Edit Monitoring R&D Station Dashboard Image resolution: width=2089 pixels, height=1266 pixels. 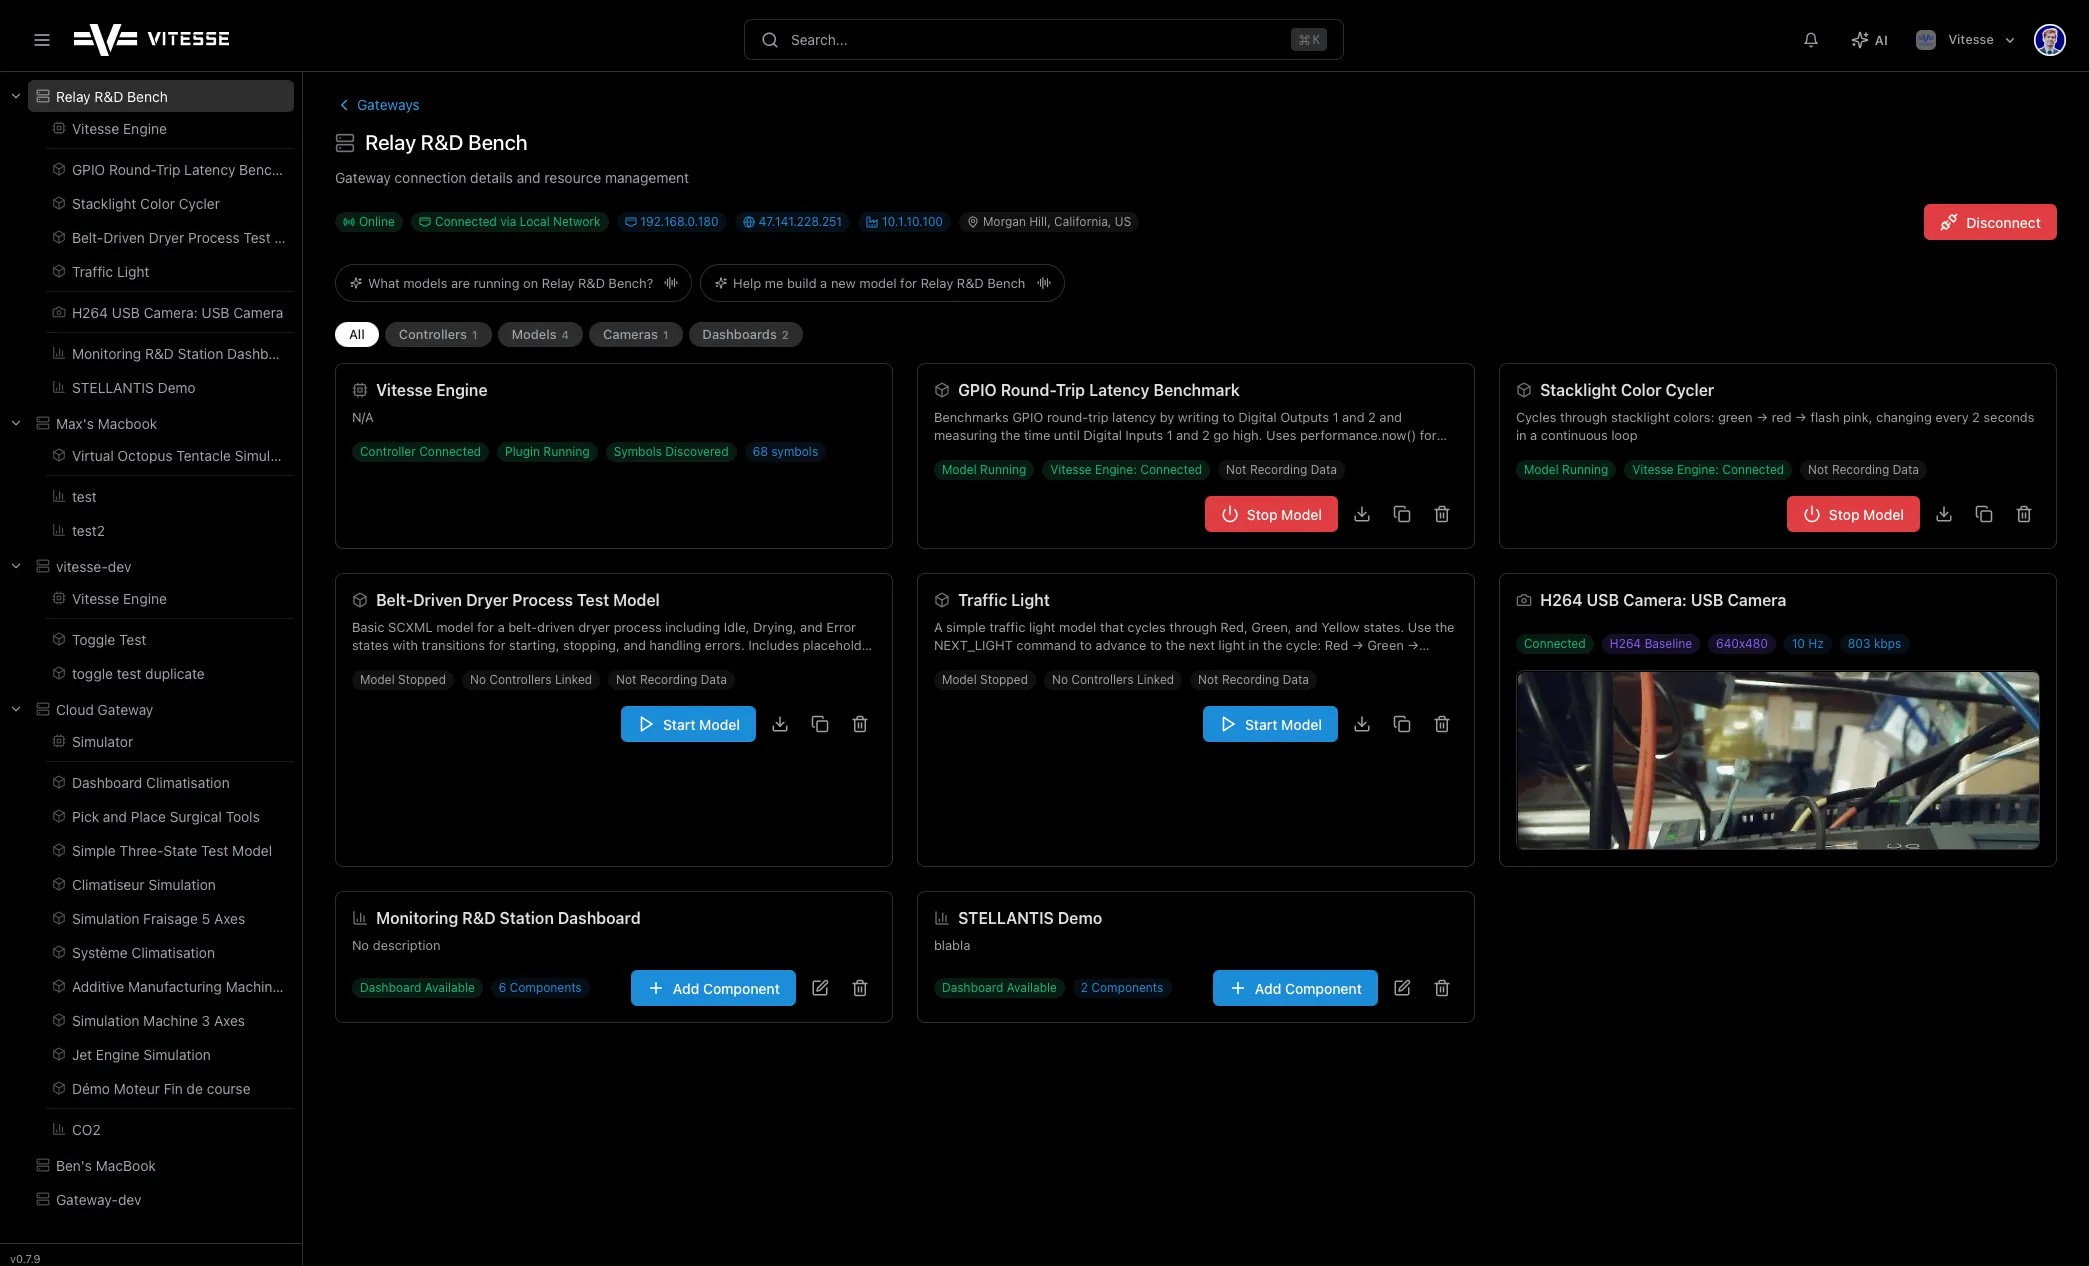(820, 988)
